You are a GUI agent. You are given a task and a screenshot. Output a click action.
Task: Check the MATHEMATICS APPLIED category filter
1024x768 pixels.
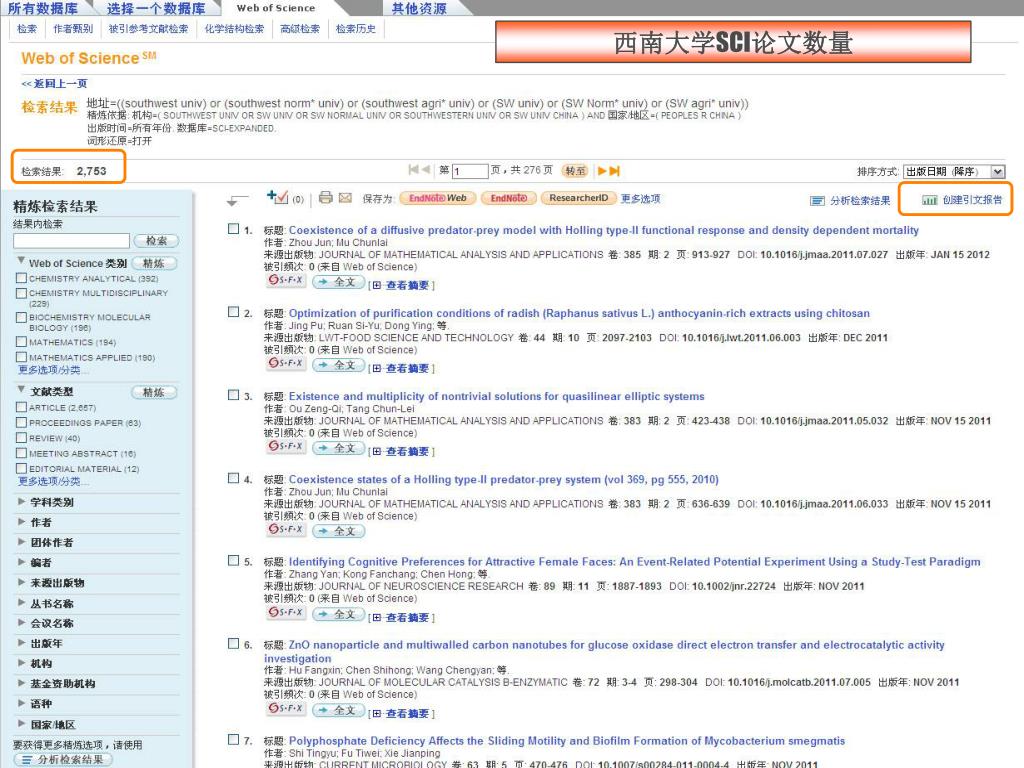click(22, 357)
